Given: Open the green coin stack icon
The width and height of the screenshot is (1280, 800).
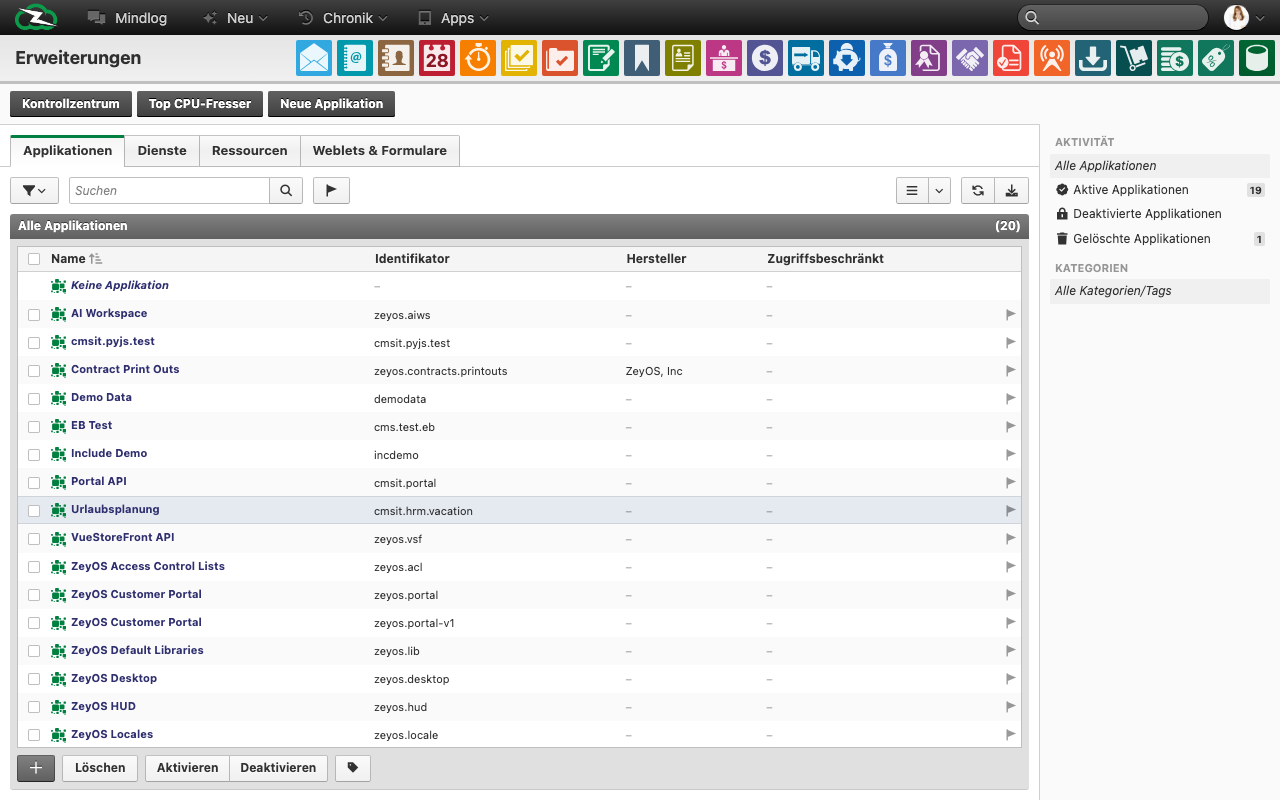Looking at the screenshot, I should click(x=1175, y=58).
